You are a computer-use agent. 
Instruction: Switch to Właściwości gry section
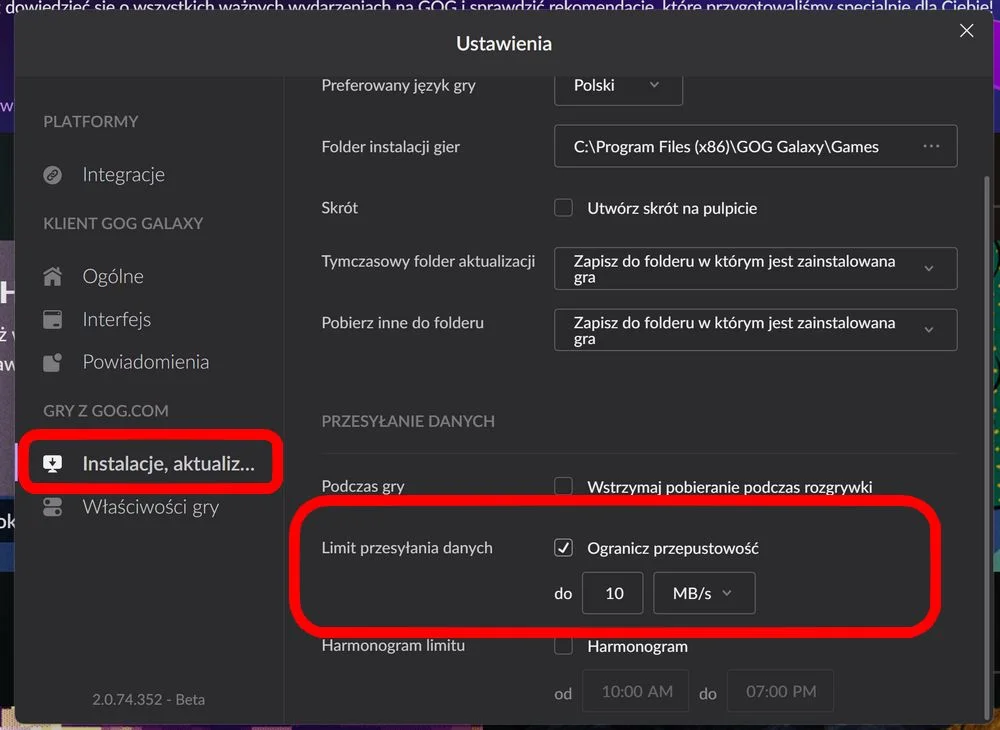click(151, 507)
